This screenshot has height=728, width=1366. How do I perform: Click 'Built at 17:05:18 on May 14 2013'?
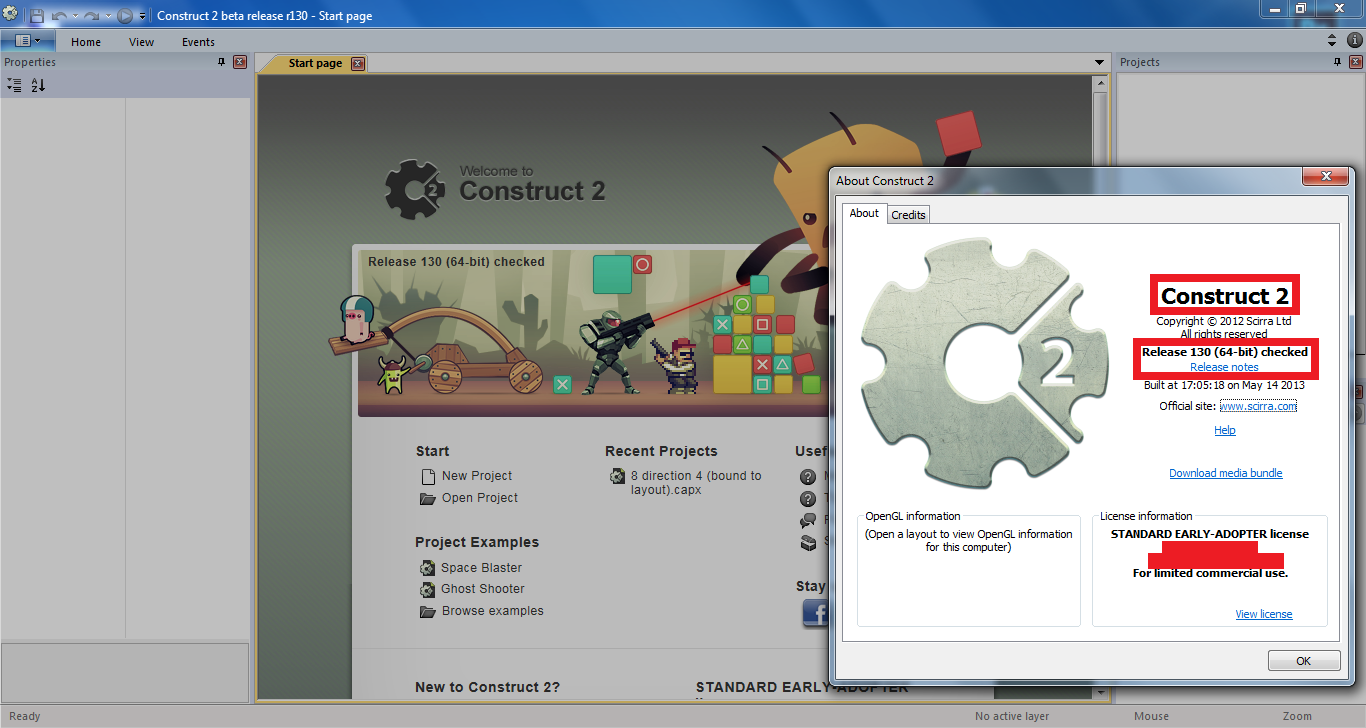(1224, 385)
